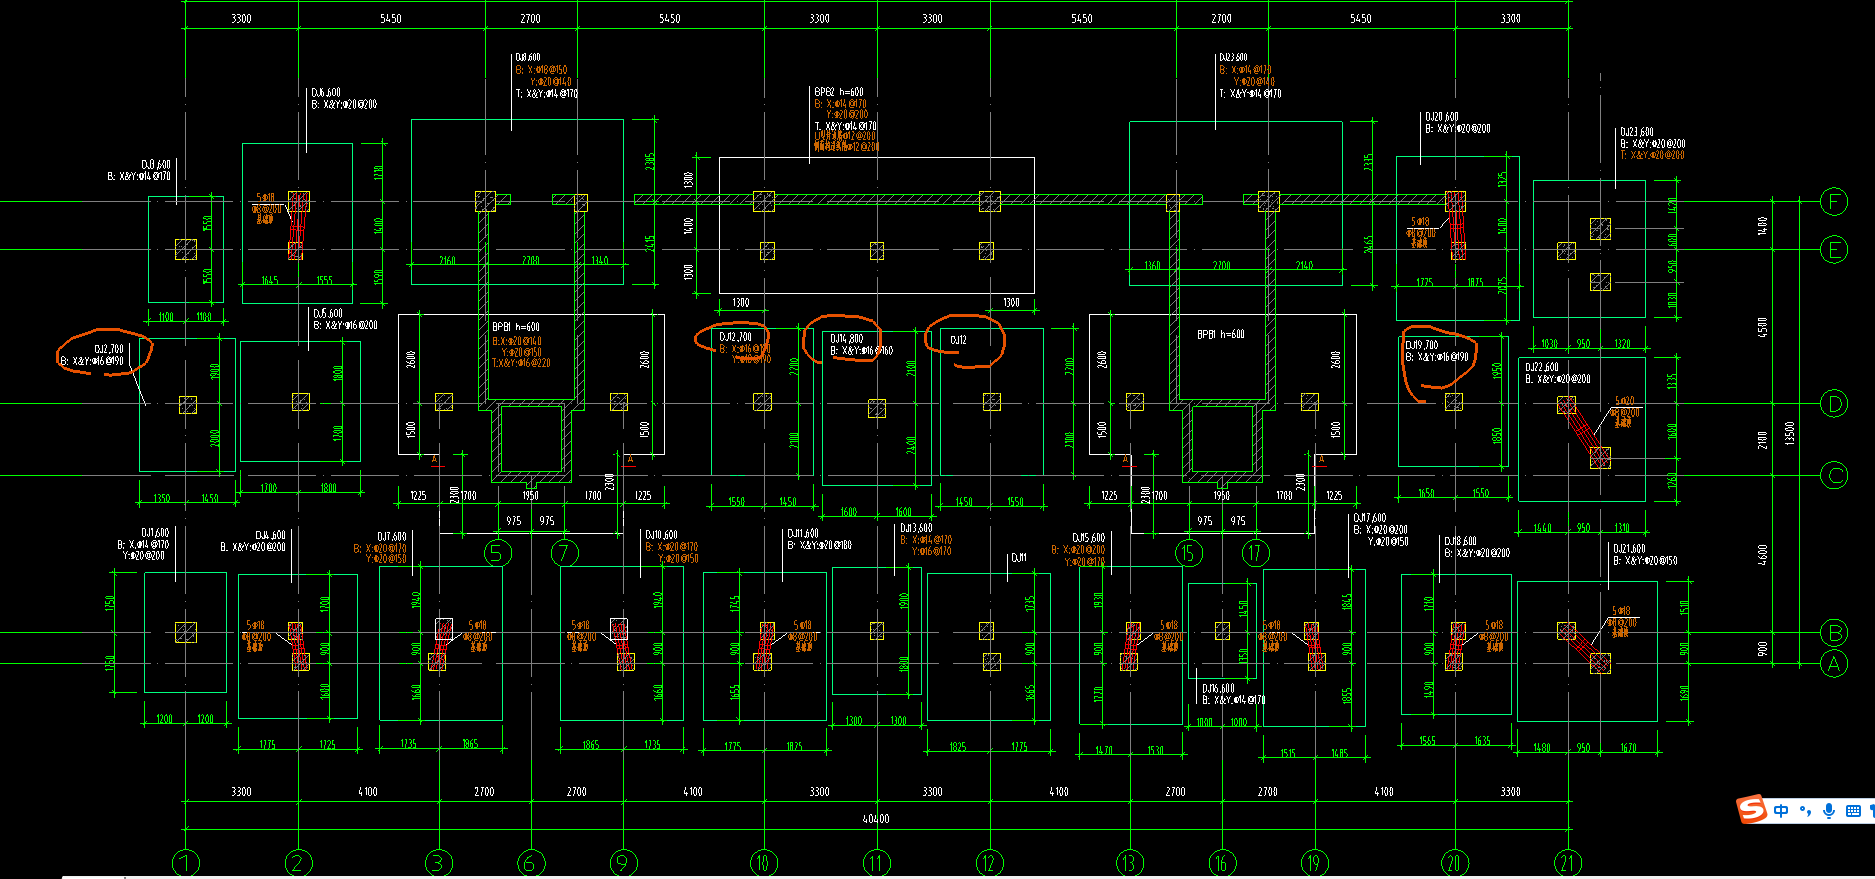Pick grid axis bubble 1 at the bottom
Viewport: 1875px width, 879px height.
pos(186,863)
